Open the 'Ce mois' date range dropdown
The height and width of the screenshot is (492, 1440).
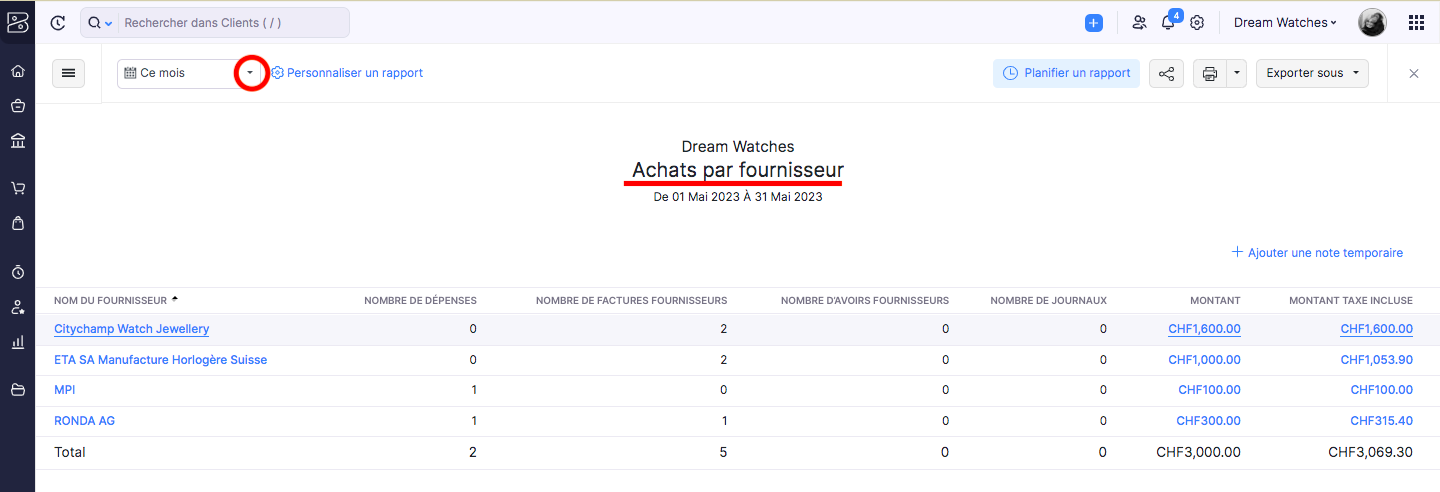190,73
